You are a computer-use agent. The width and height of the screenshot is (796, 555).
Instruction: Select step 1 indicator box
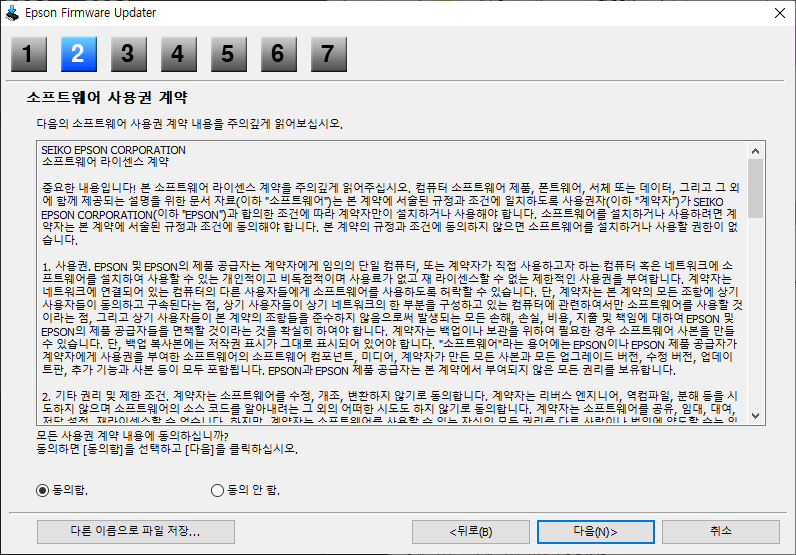coord(29,54)
